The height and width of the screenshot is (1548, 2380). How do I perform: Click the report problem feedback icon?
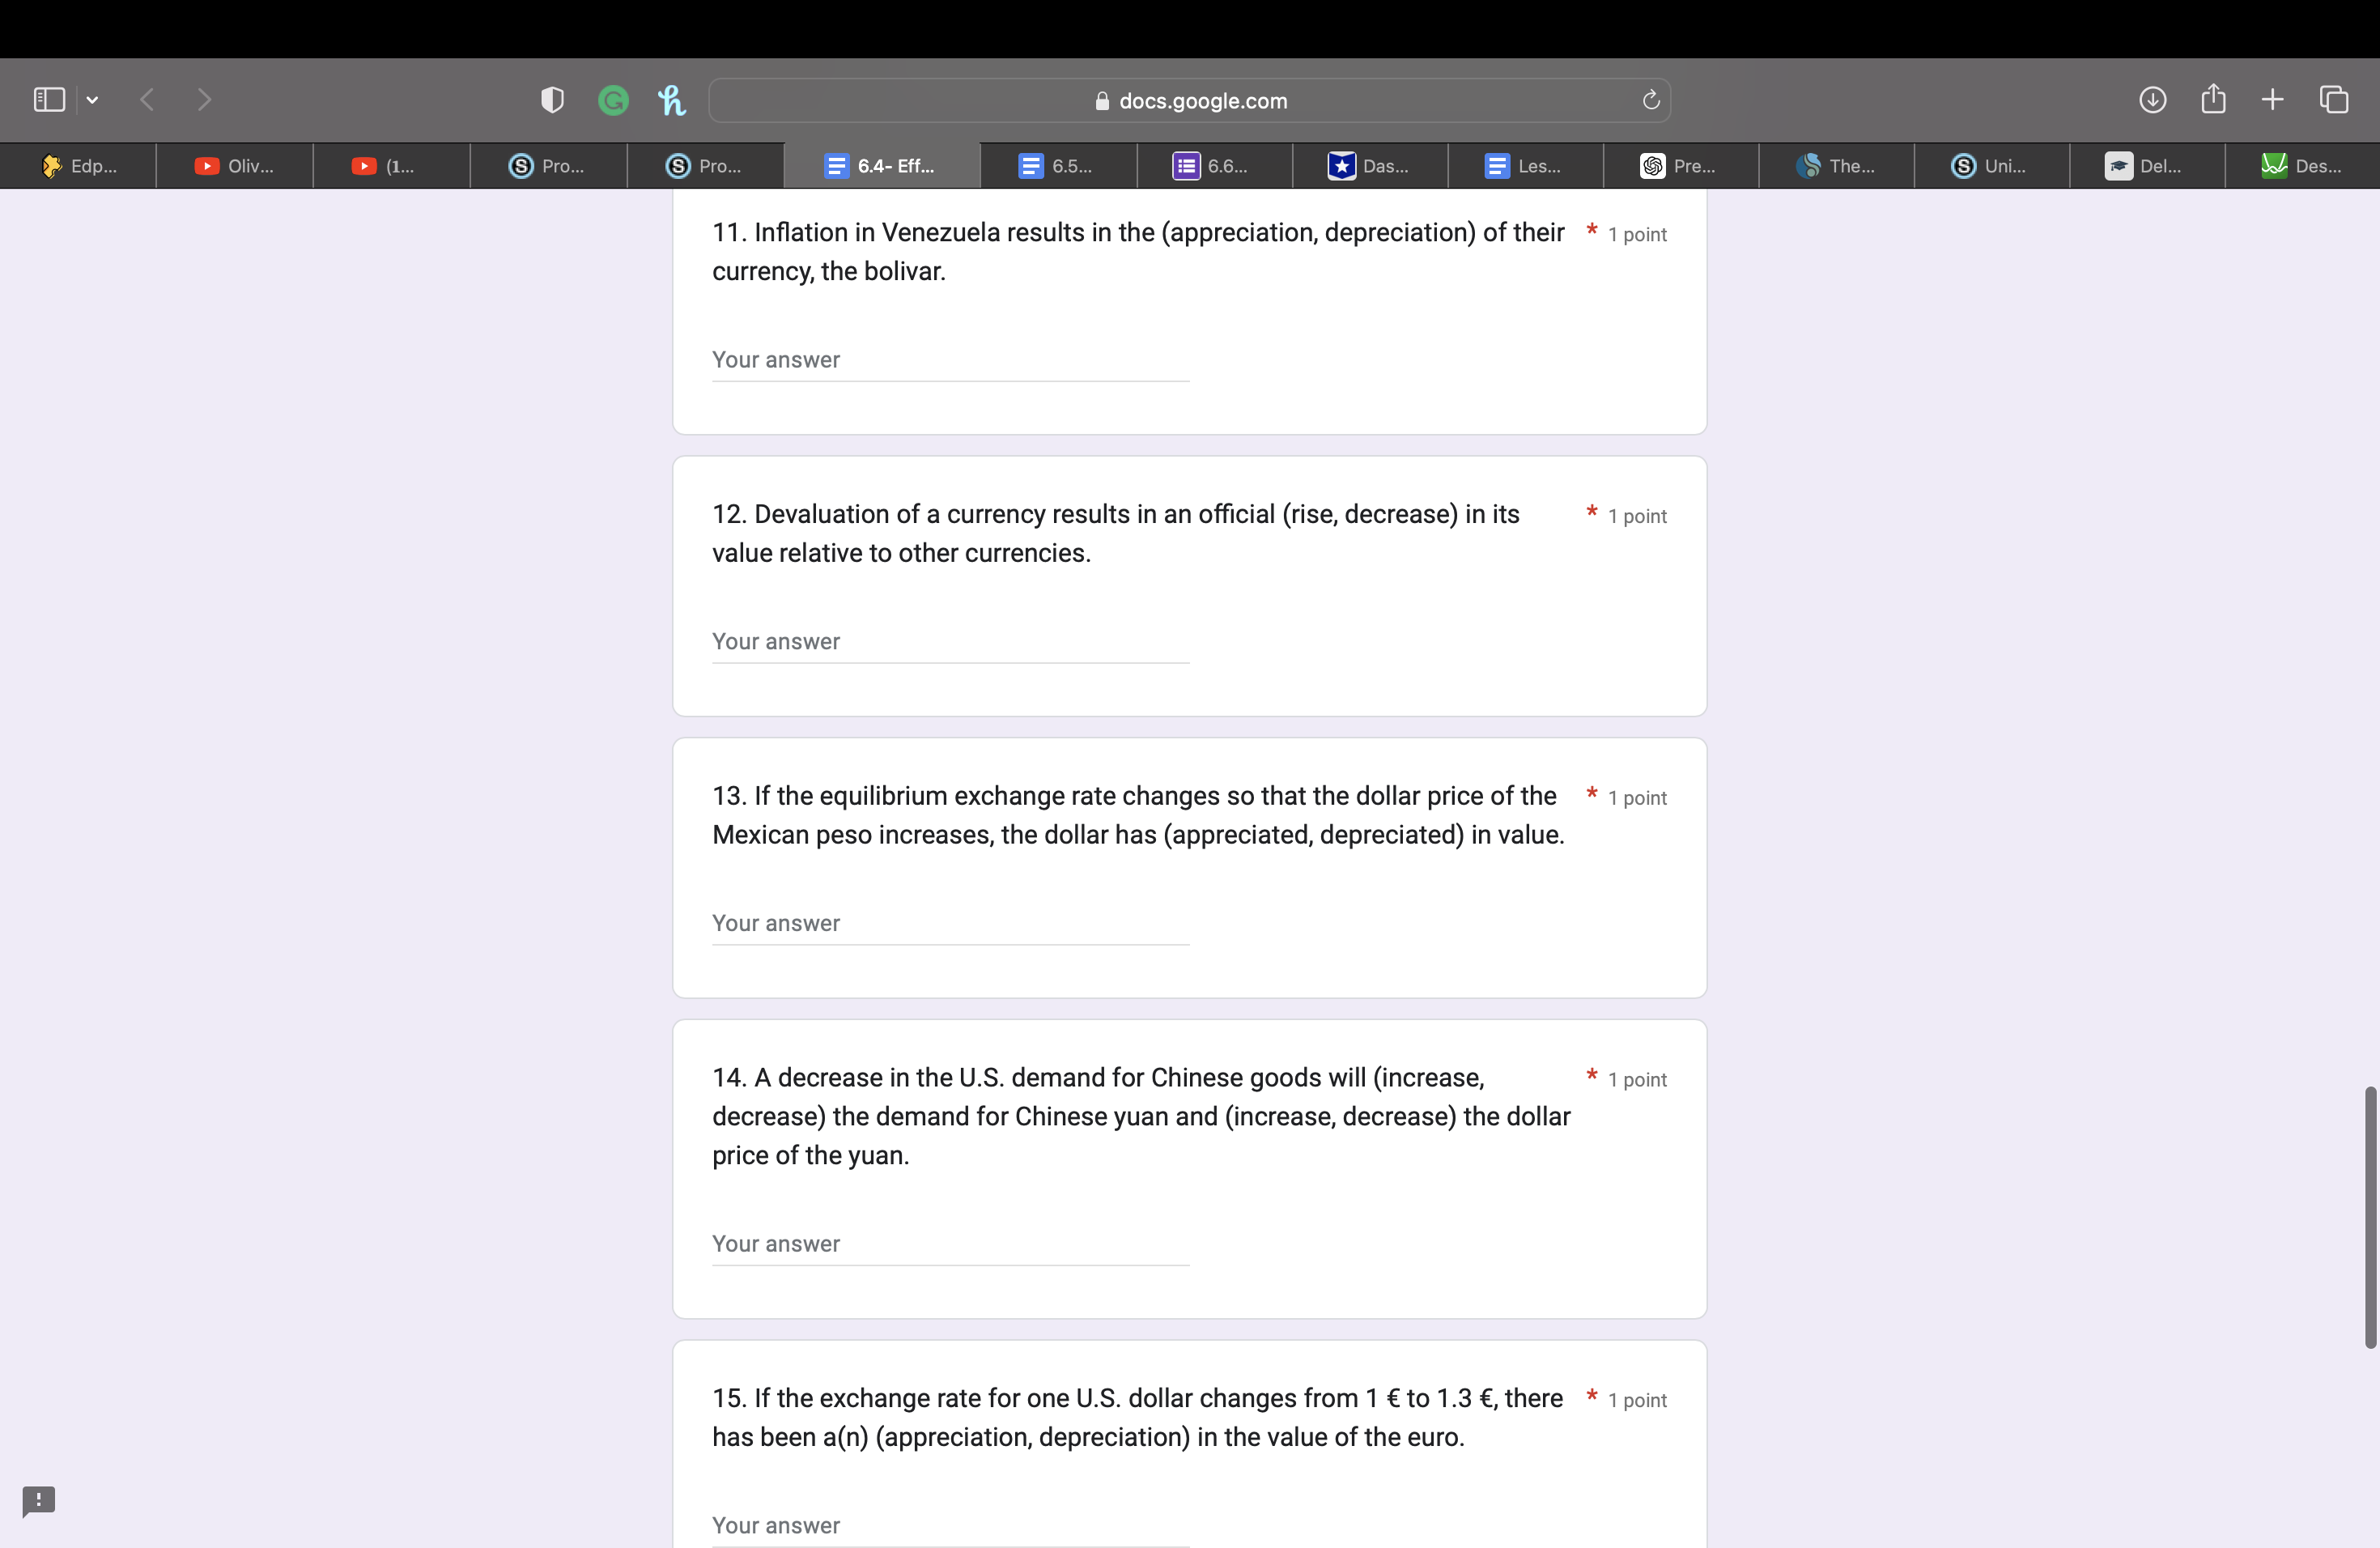click(39, 1500)
